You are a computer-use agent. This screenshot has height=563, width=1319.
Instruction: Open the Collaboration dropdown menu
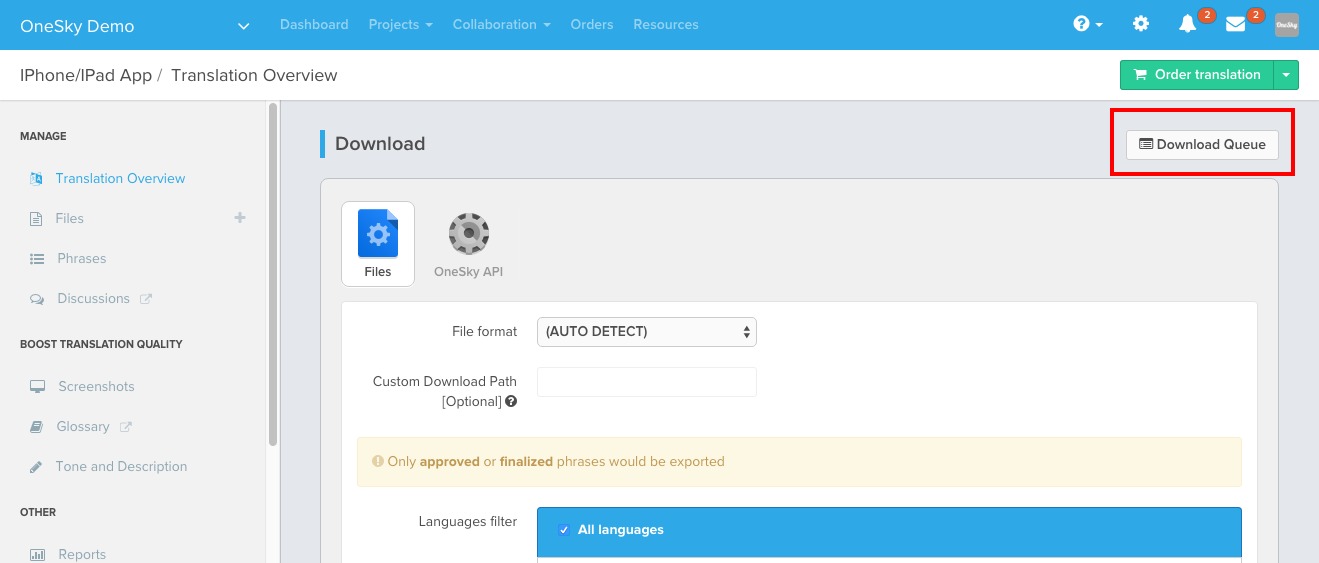[x=501, y=24]
